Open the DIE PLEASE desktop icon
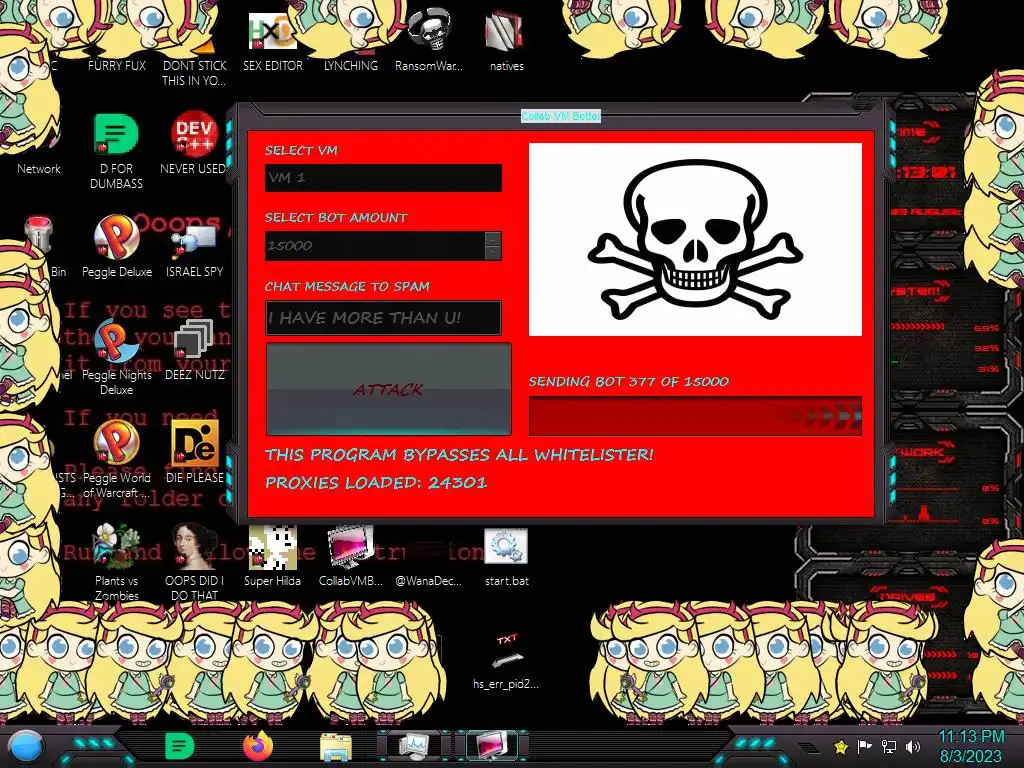The height and width of the screenshot is (768, 1024). coord(194,443)
